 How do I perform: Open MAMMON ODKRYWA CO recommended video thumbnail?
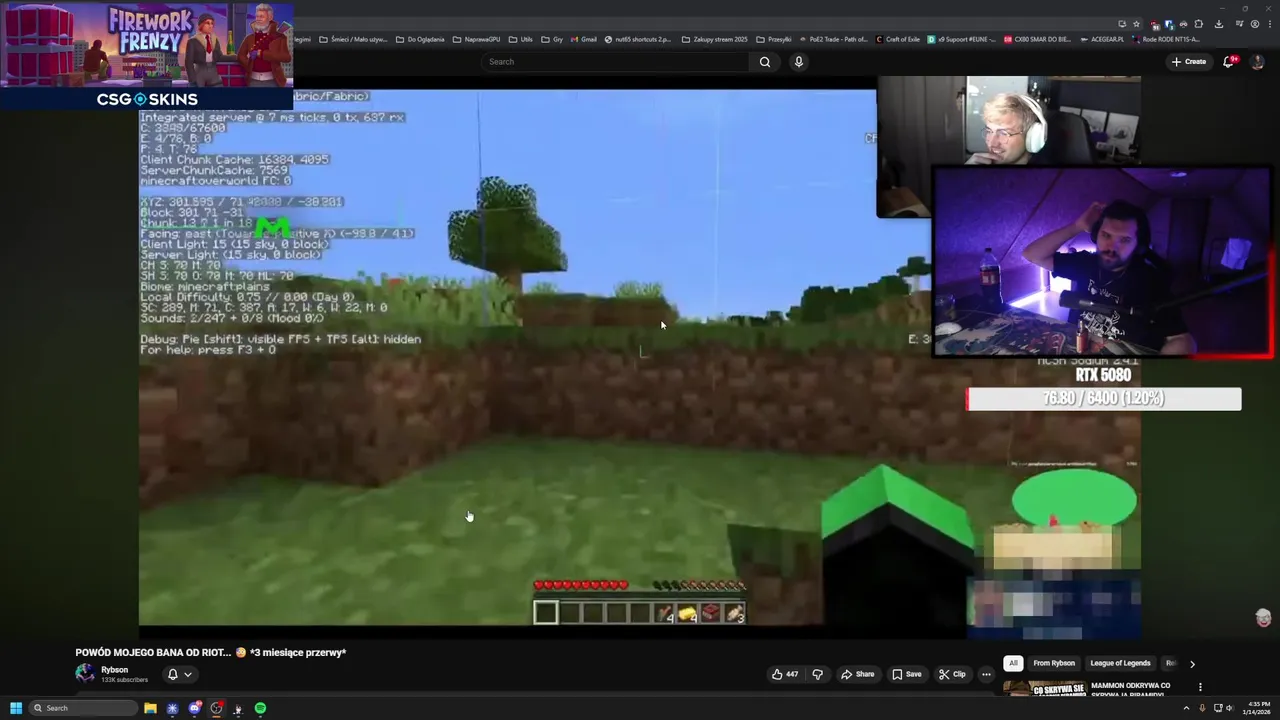point(1045,689)
